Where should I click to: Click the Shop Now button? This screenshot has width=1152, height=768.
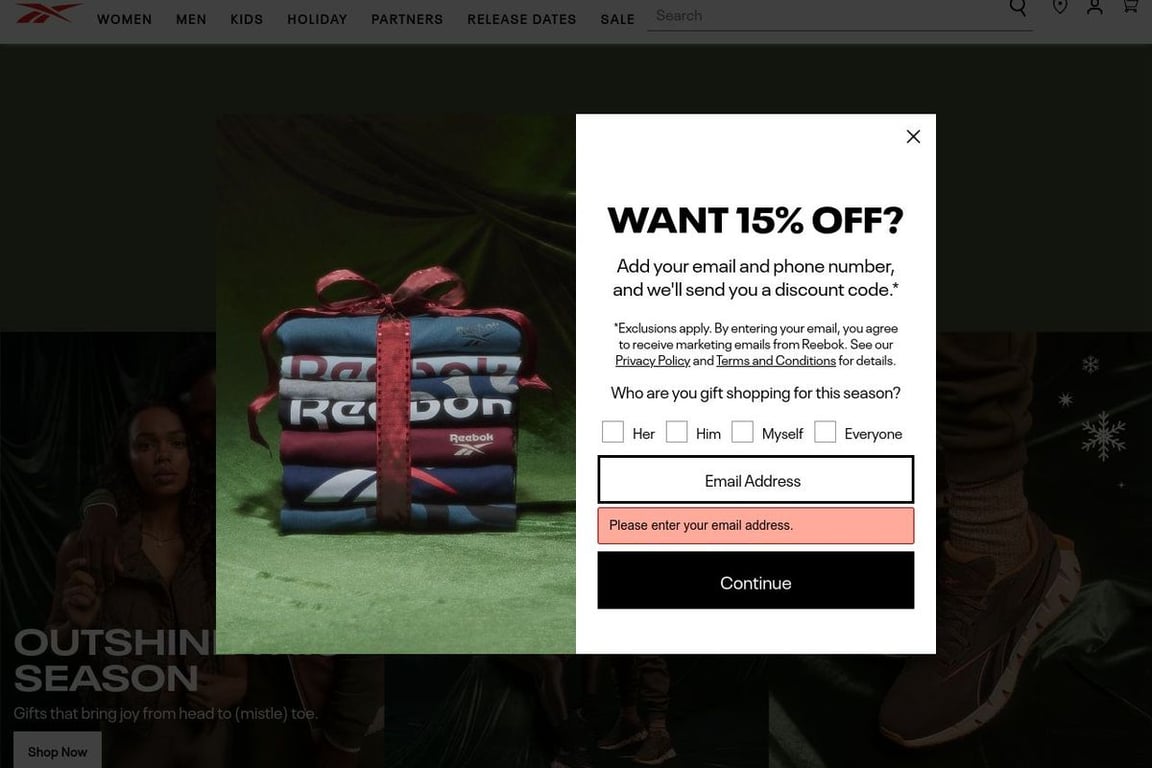[x=57, y=751]
